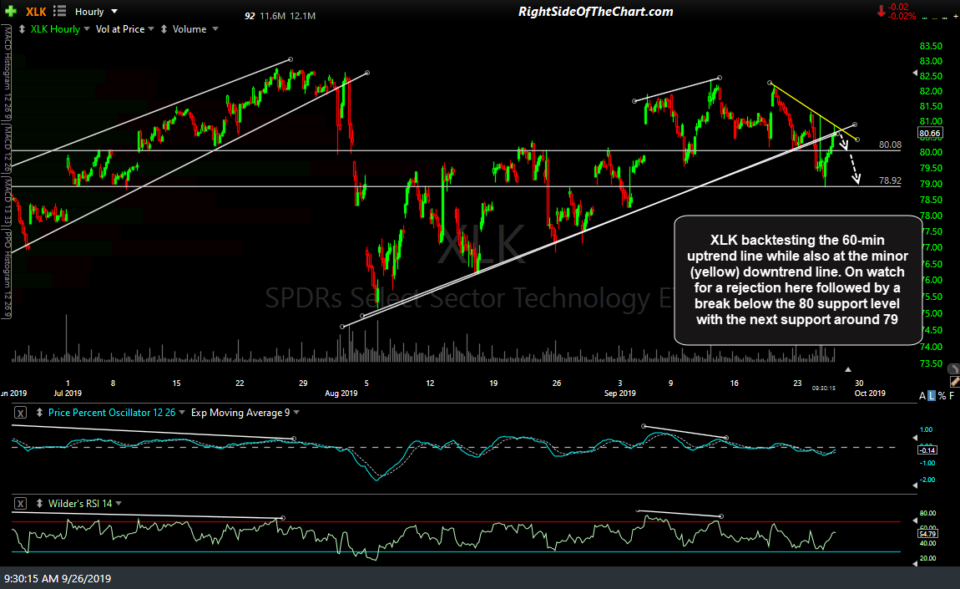Screen dimensions: 960x589
Task: Click the 80.66 price label on the axis
Action: (x=930, y=132)
